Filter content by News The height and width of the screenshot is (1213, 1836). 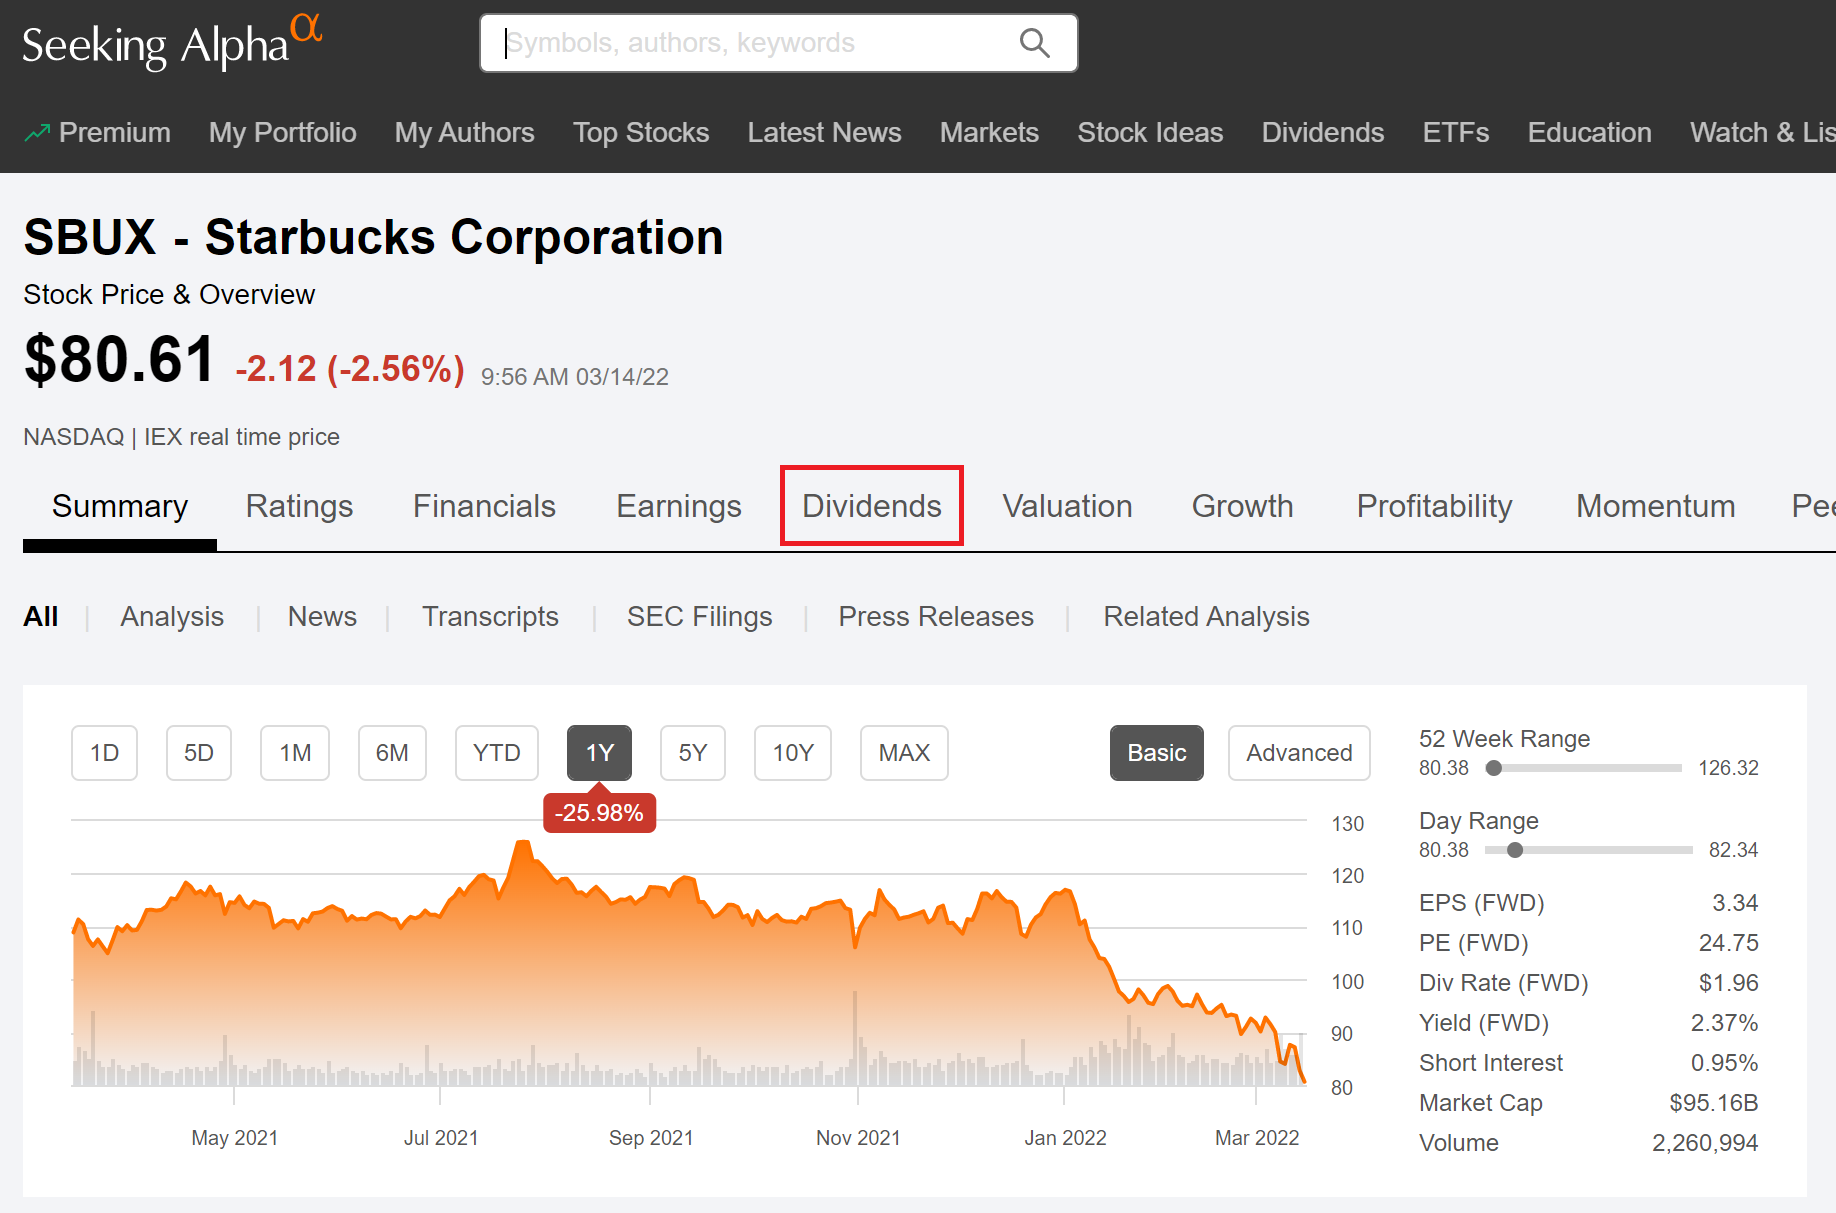(322, 616)
